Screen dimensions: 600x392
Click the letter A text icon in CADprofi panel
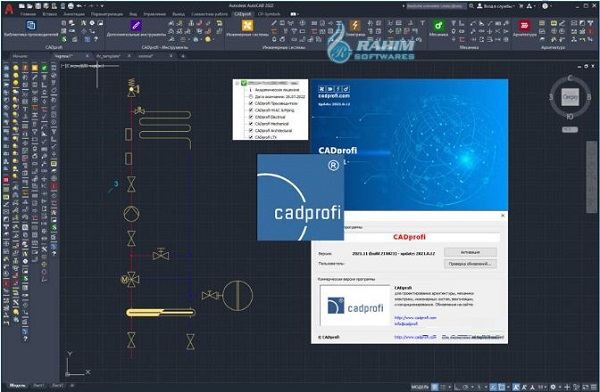click(x=83, y=23)
